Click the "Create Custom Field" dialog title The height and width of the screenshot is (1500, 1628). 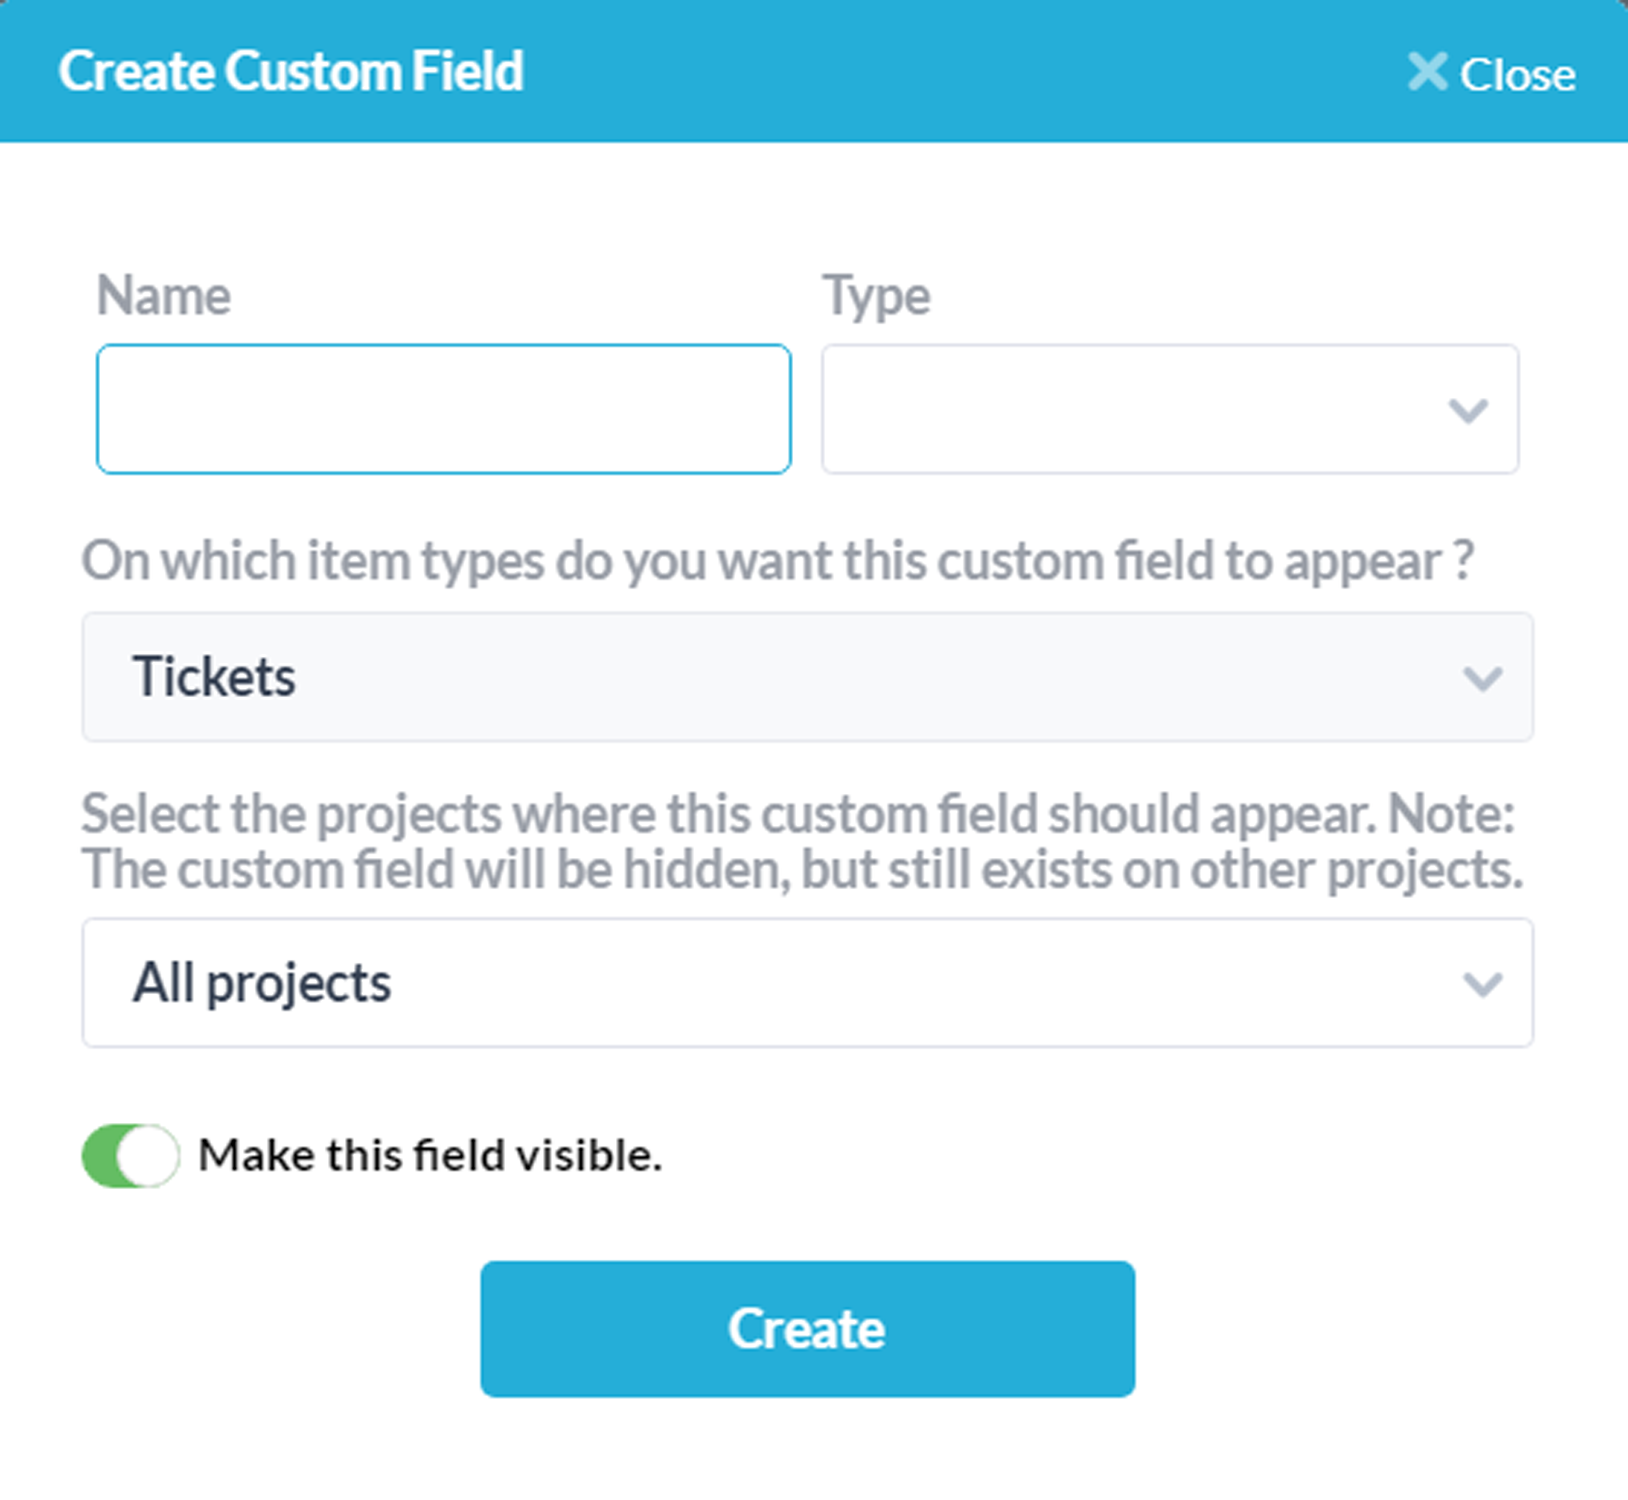click(291, 72)
